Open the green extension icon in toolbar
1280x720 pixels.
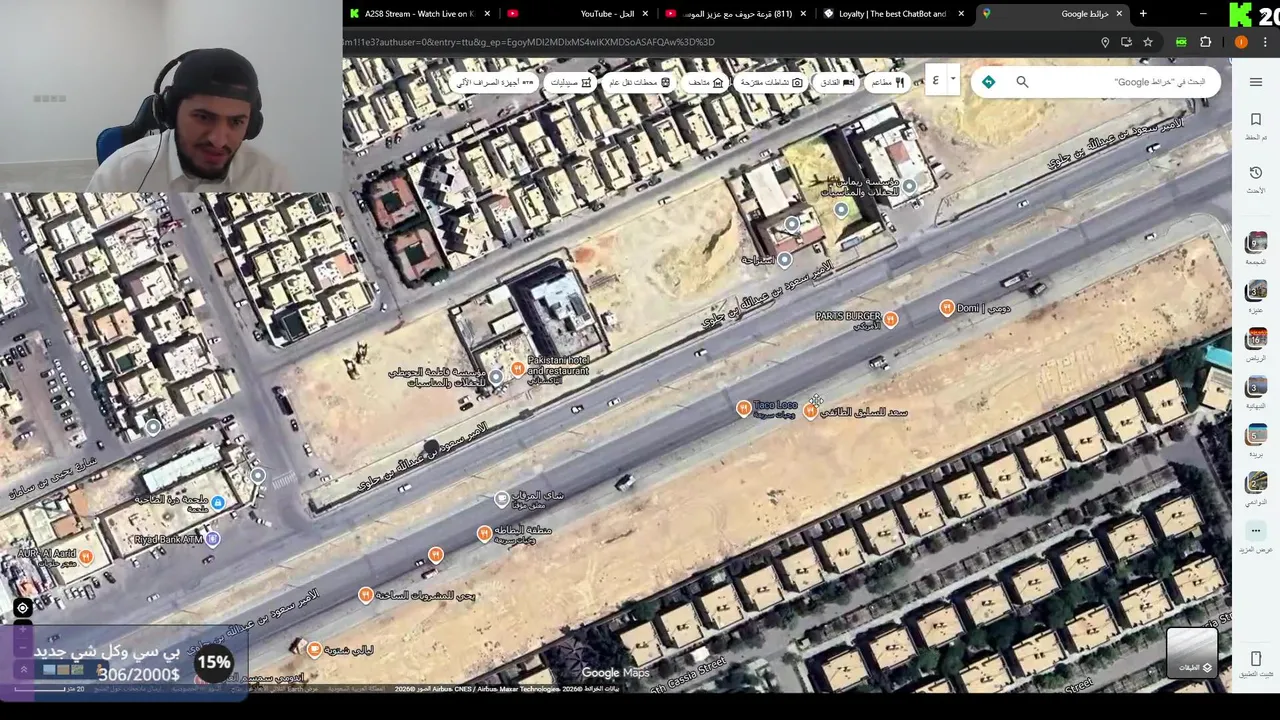pos(1182,42)
